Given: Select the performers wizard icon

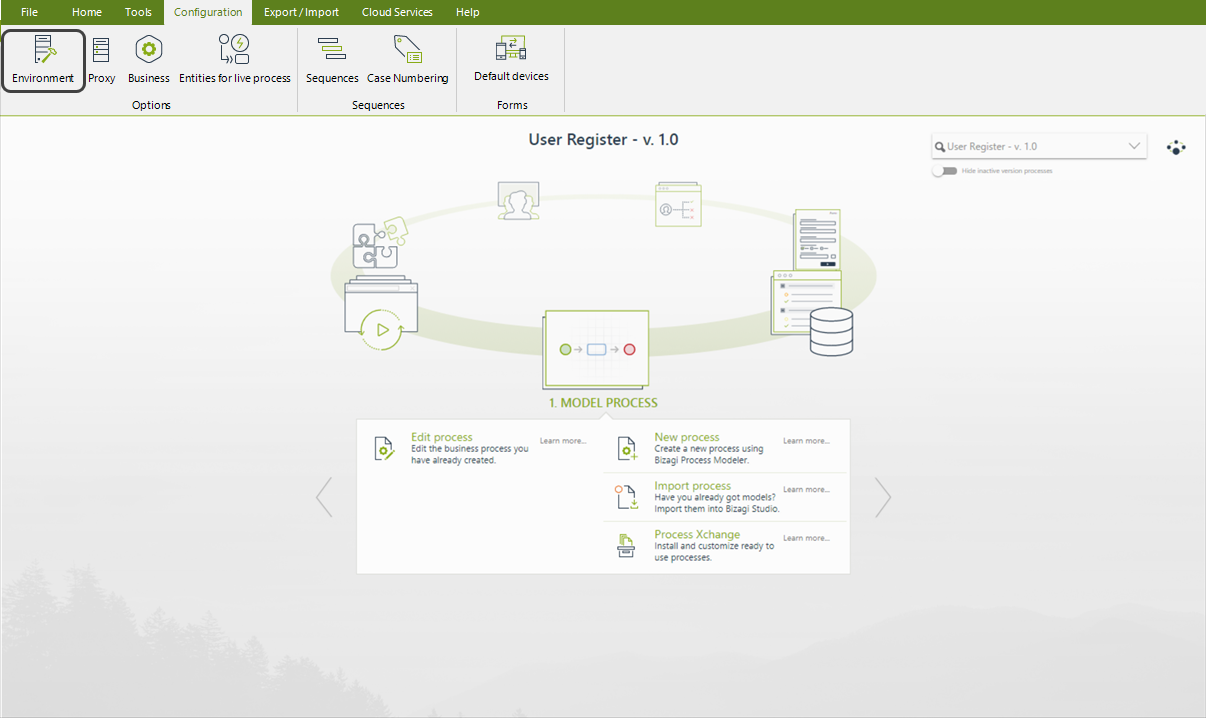Looking at the screenshot, I should (518, 201).
